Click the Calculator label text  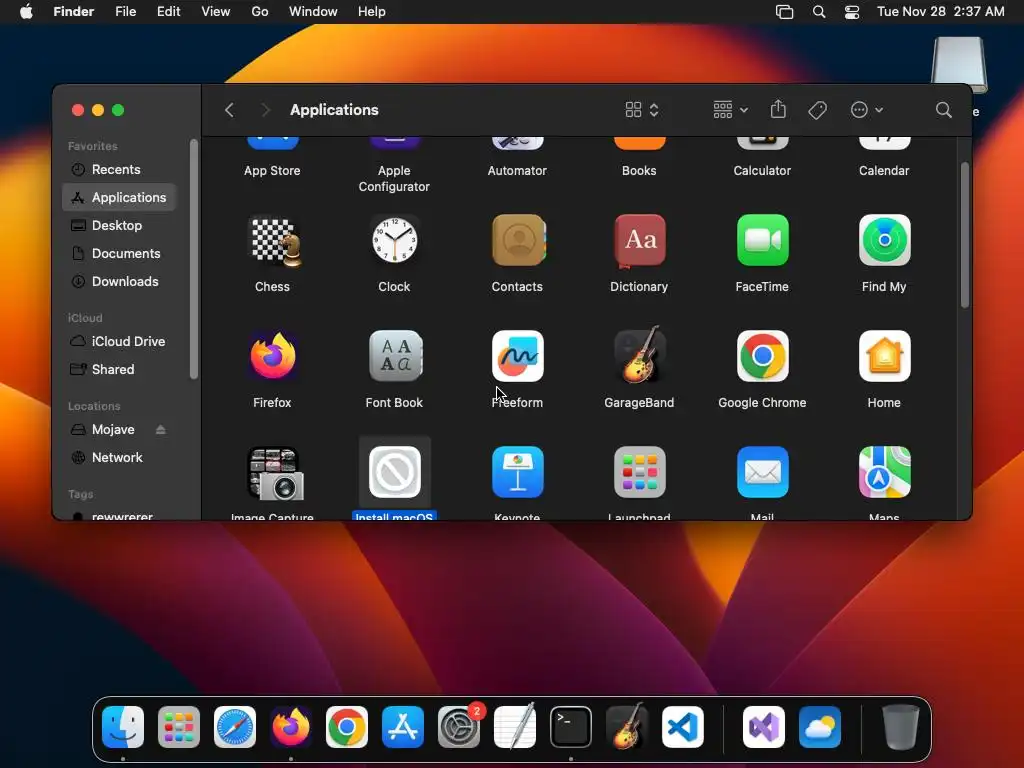tap(762, 170)
